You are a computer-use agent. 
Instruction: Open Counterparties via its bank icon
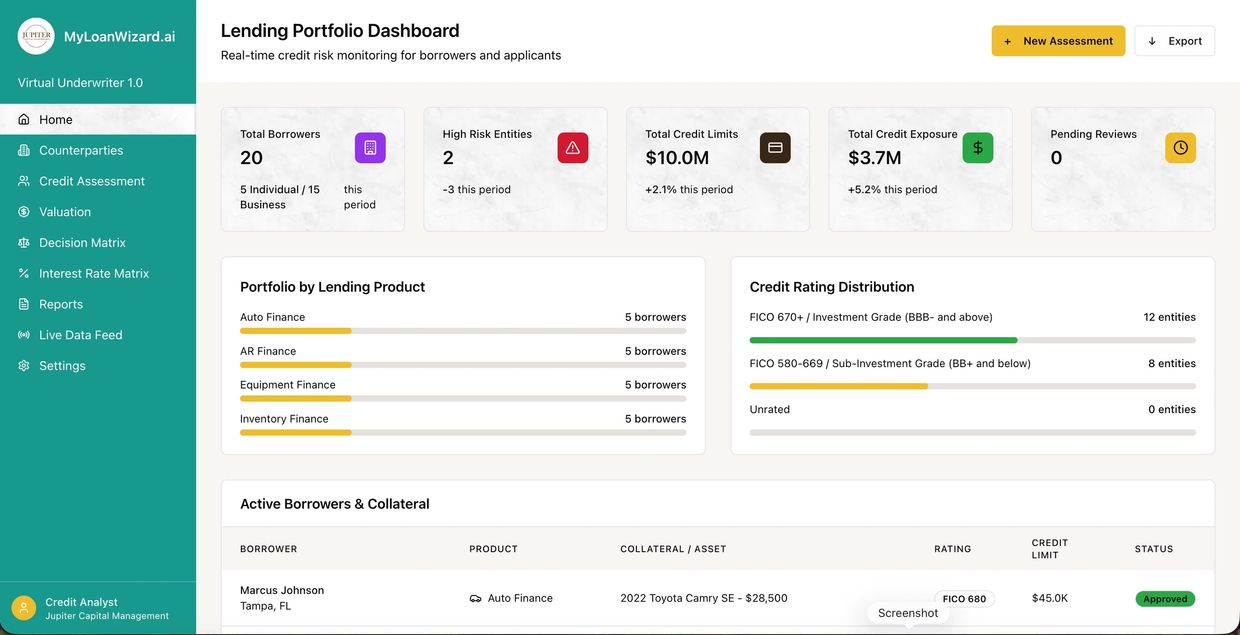tap(23, 150)
